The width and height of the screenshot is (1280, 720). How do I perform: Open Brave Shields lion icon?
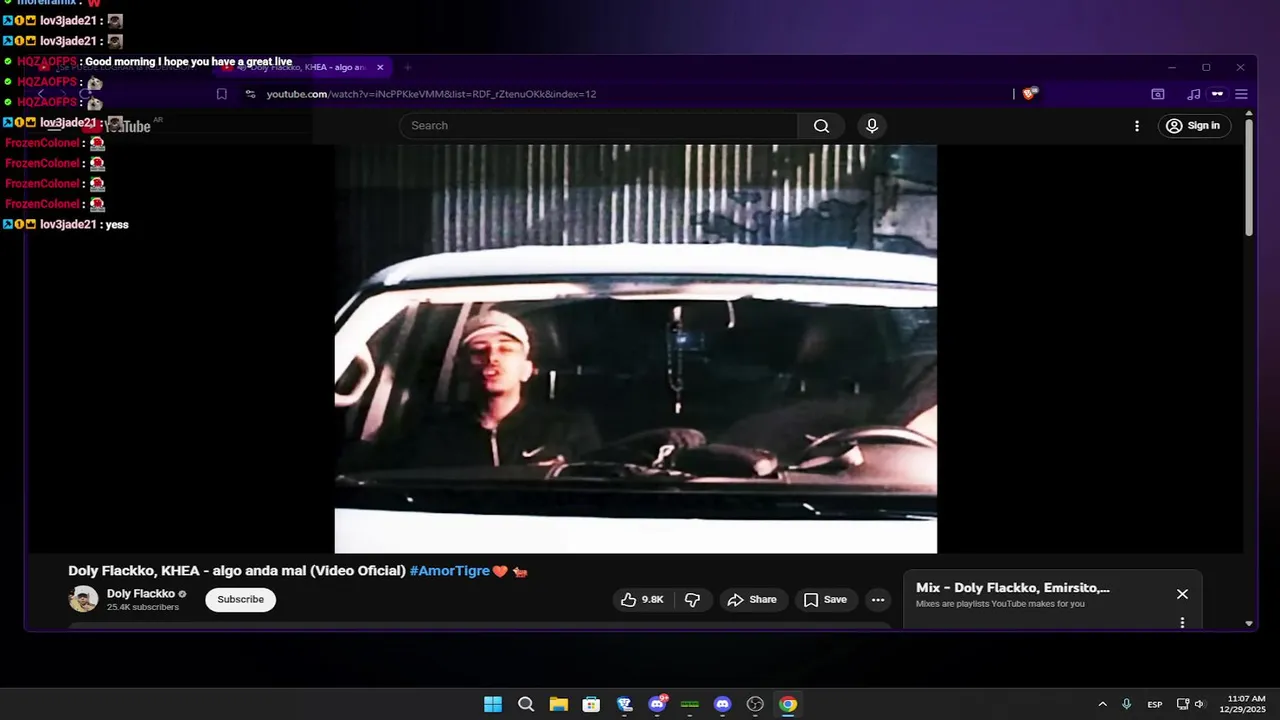(x=1031, y=94)
